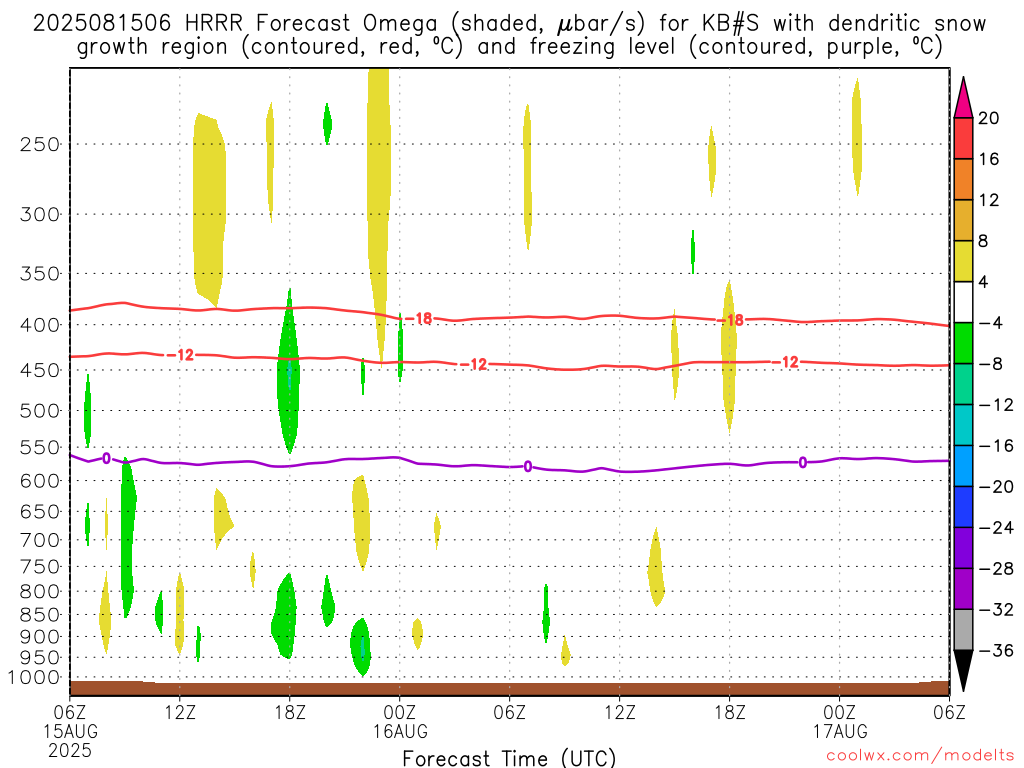This screenshot has width=1024, height=768.
Task: Click the color scale value -28
Action: pos(996,568)
